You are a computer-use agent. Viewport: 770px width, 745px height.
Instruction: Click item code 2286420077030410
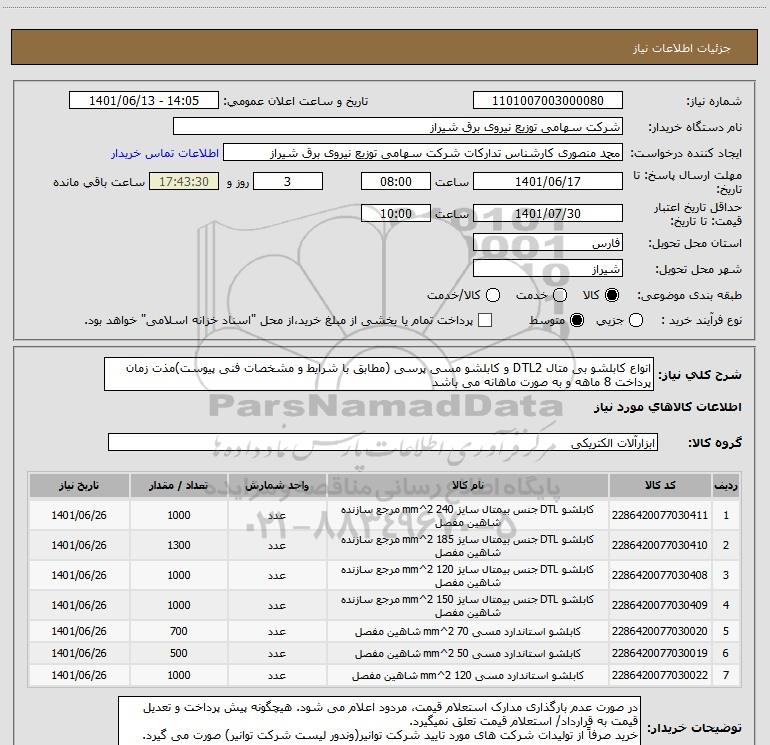(x=660, y=545)
